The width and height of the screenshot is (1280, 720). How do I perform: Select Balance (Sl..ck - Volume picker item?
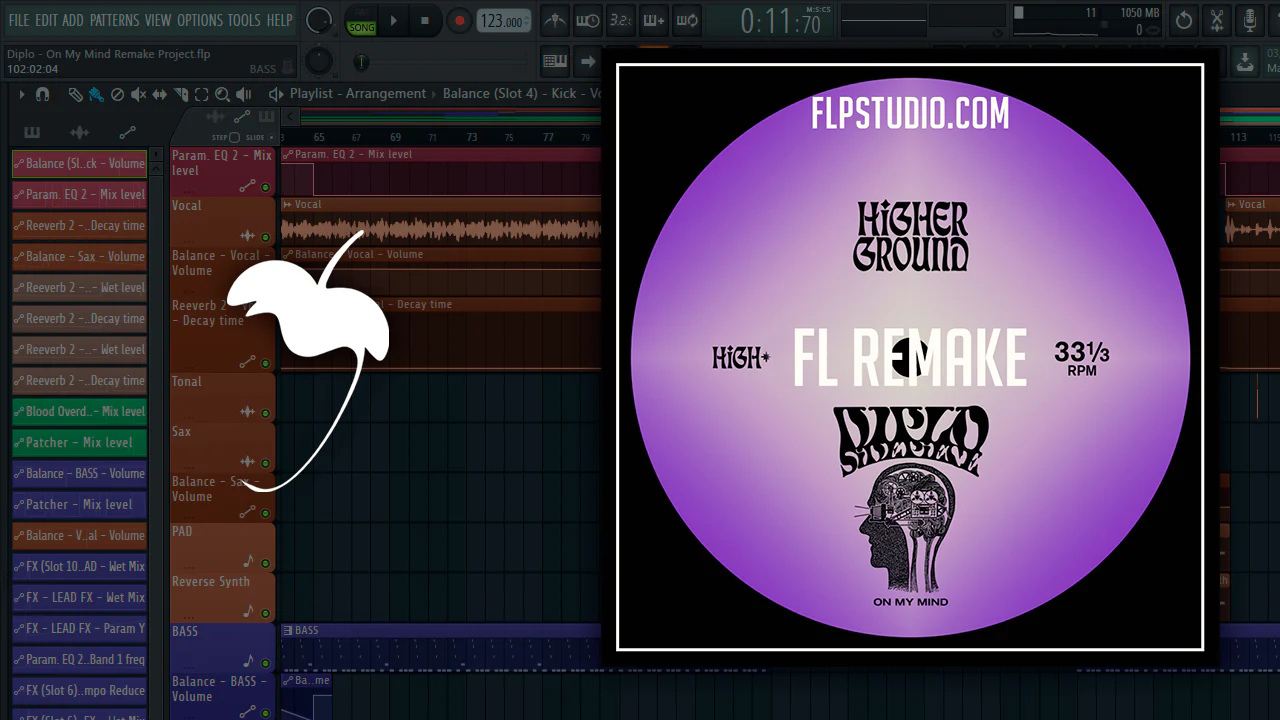[79, 163]
